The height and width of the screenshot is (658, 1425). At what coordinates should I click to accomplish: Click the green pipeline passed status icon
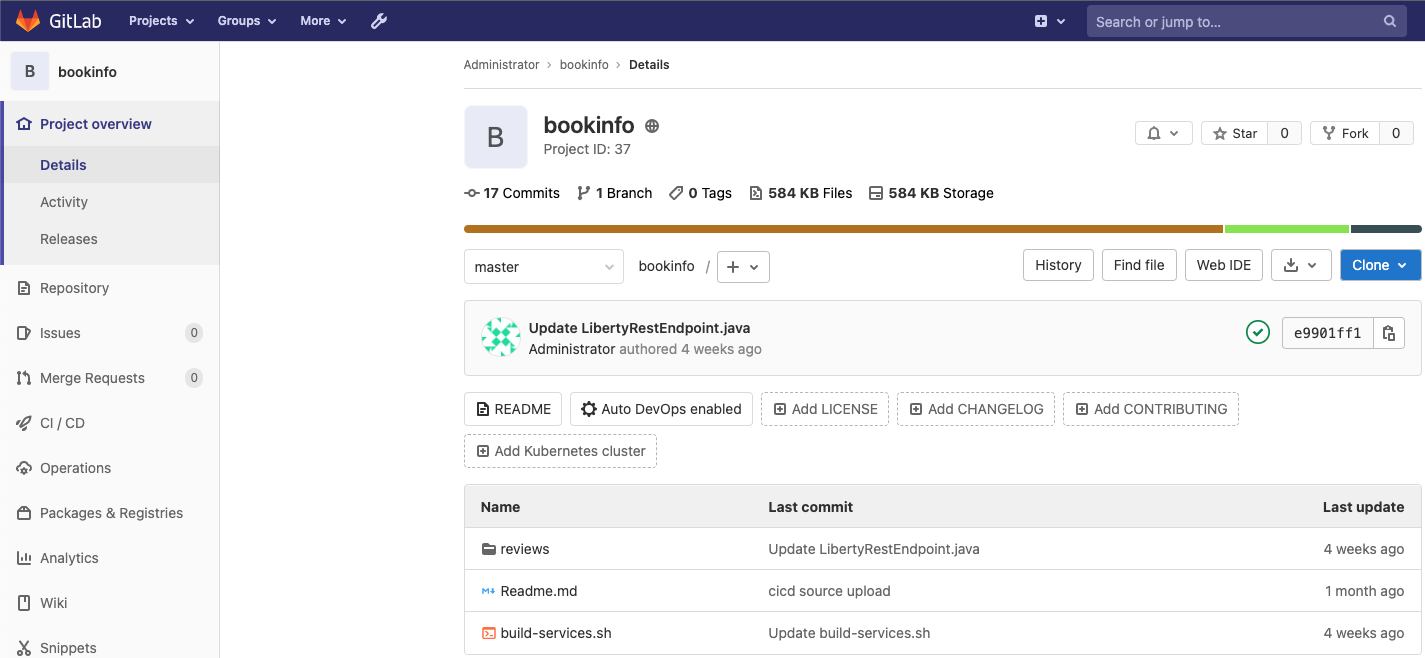click(1258, 332)
